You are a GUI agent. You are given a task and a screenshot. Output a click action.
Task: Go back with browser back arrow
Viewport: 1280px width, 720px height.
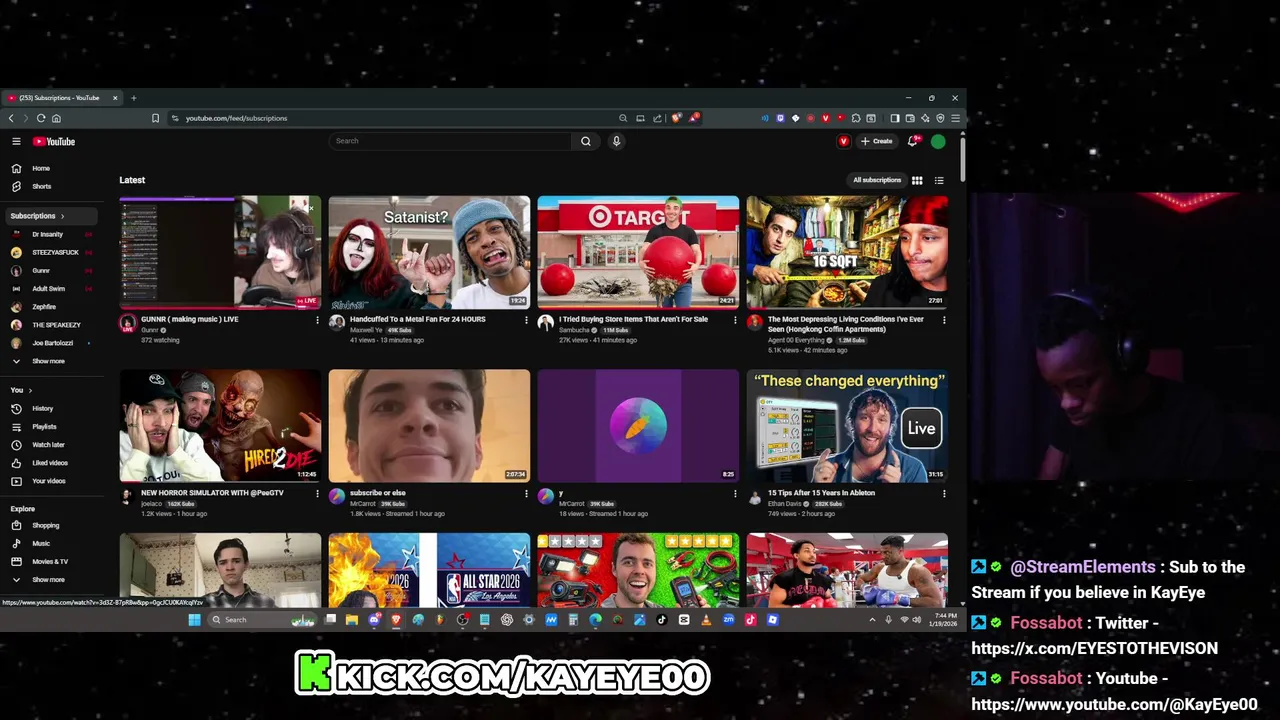click(x=11, y=118)
